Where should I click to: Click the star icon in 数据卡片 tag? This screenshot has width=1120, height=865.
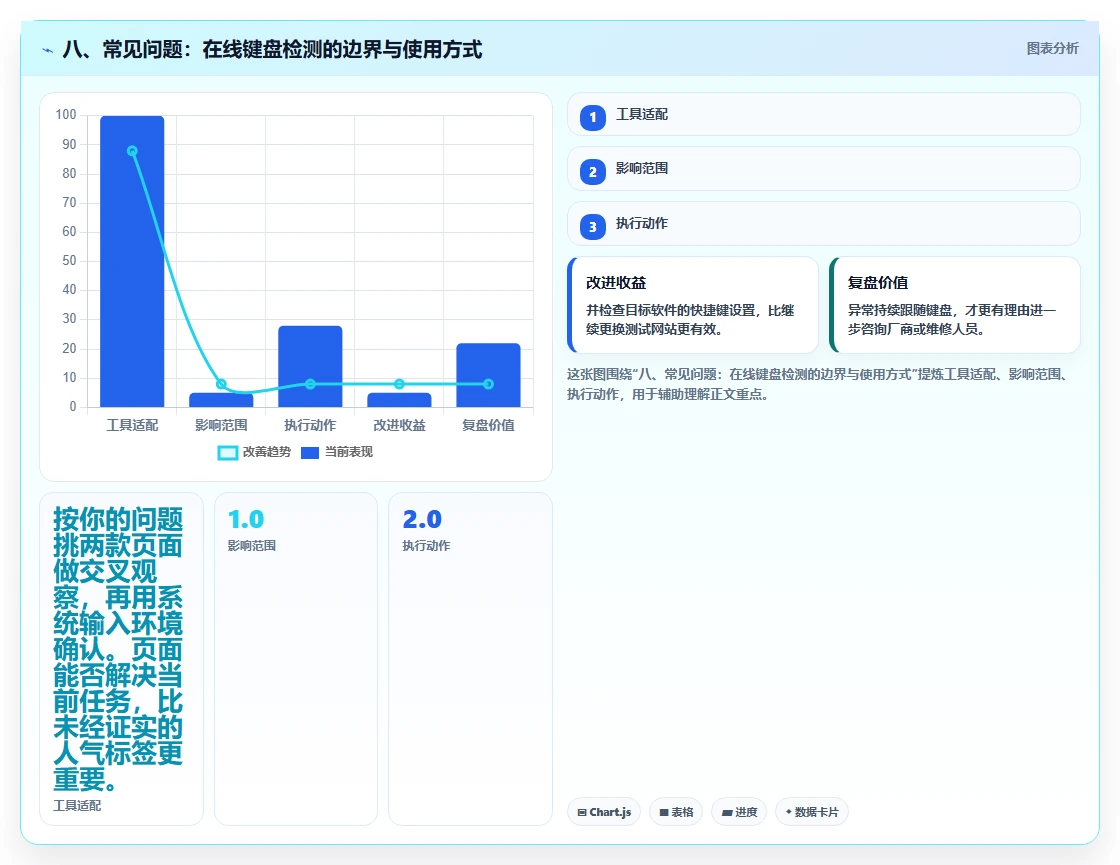[789, 811]
